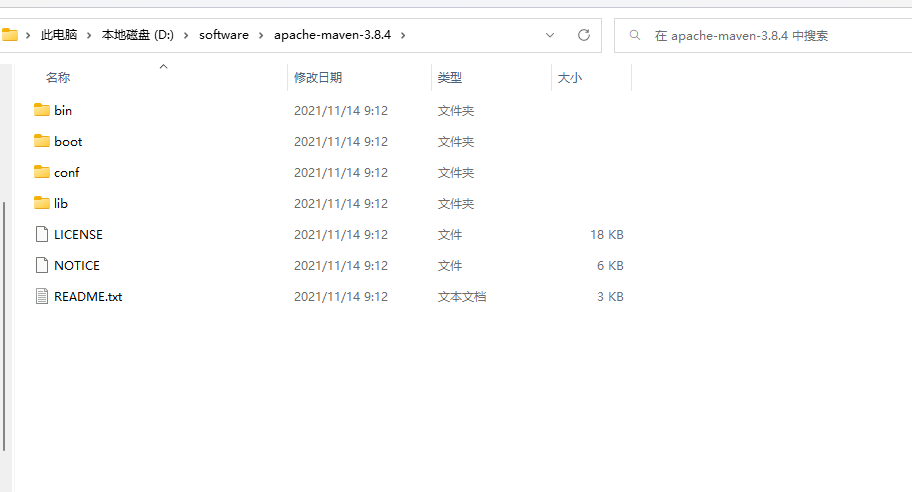Open the lib folder icon
This screenshot has width=912, height=492.
coord(41,203)
